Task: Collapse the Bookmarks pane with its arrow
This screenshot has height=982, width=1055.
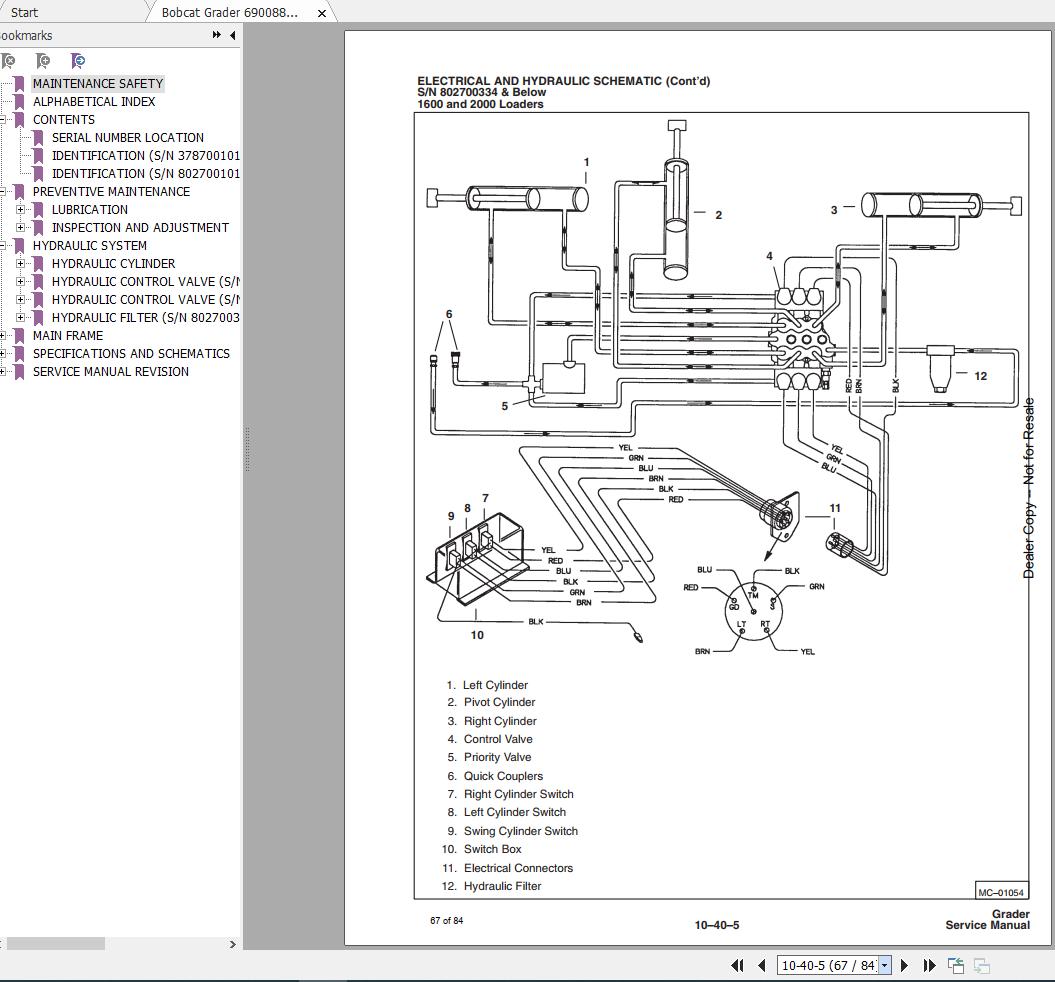Action: coord(232,34)
